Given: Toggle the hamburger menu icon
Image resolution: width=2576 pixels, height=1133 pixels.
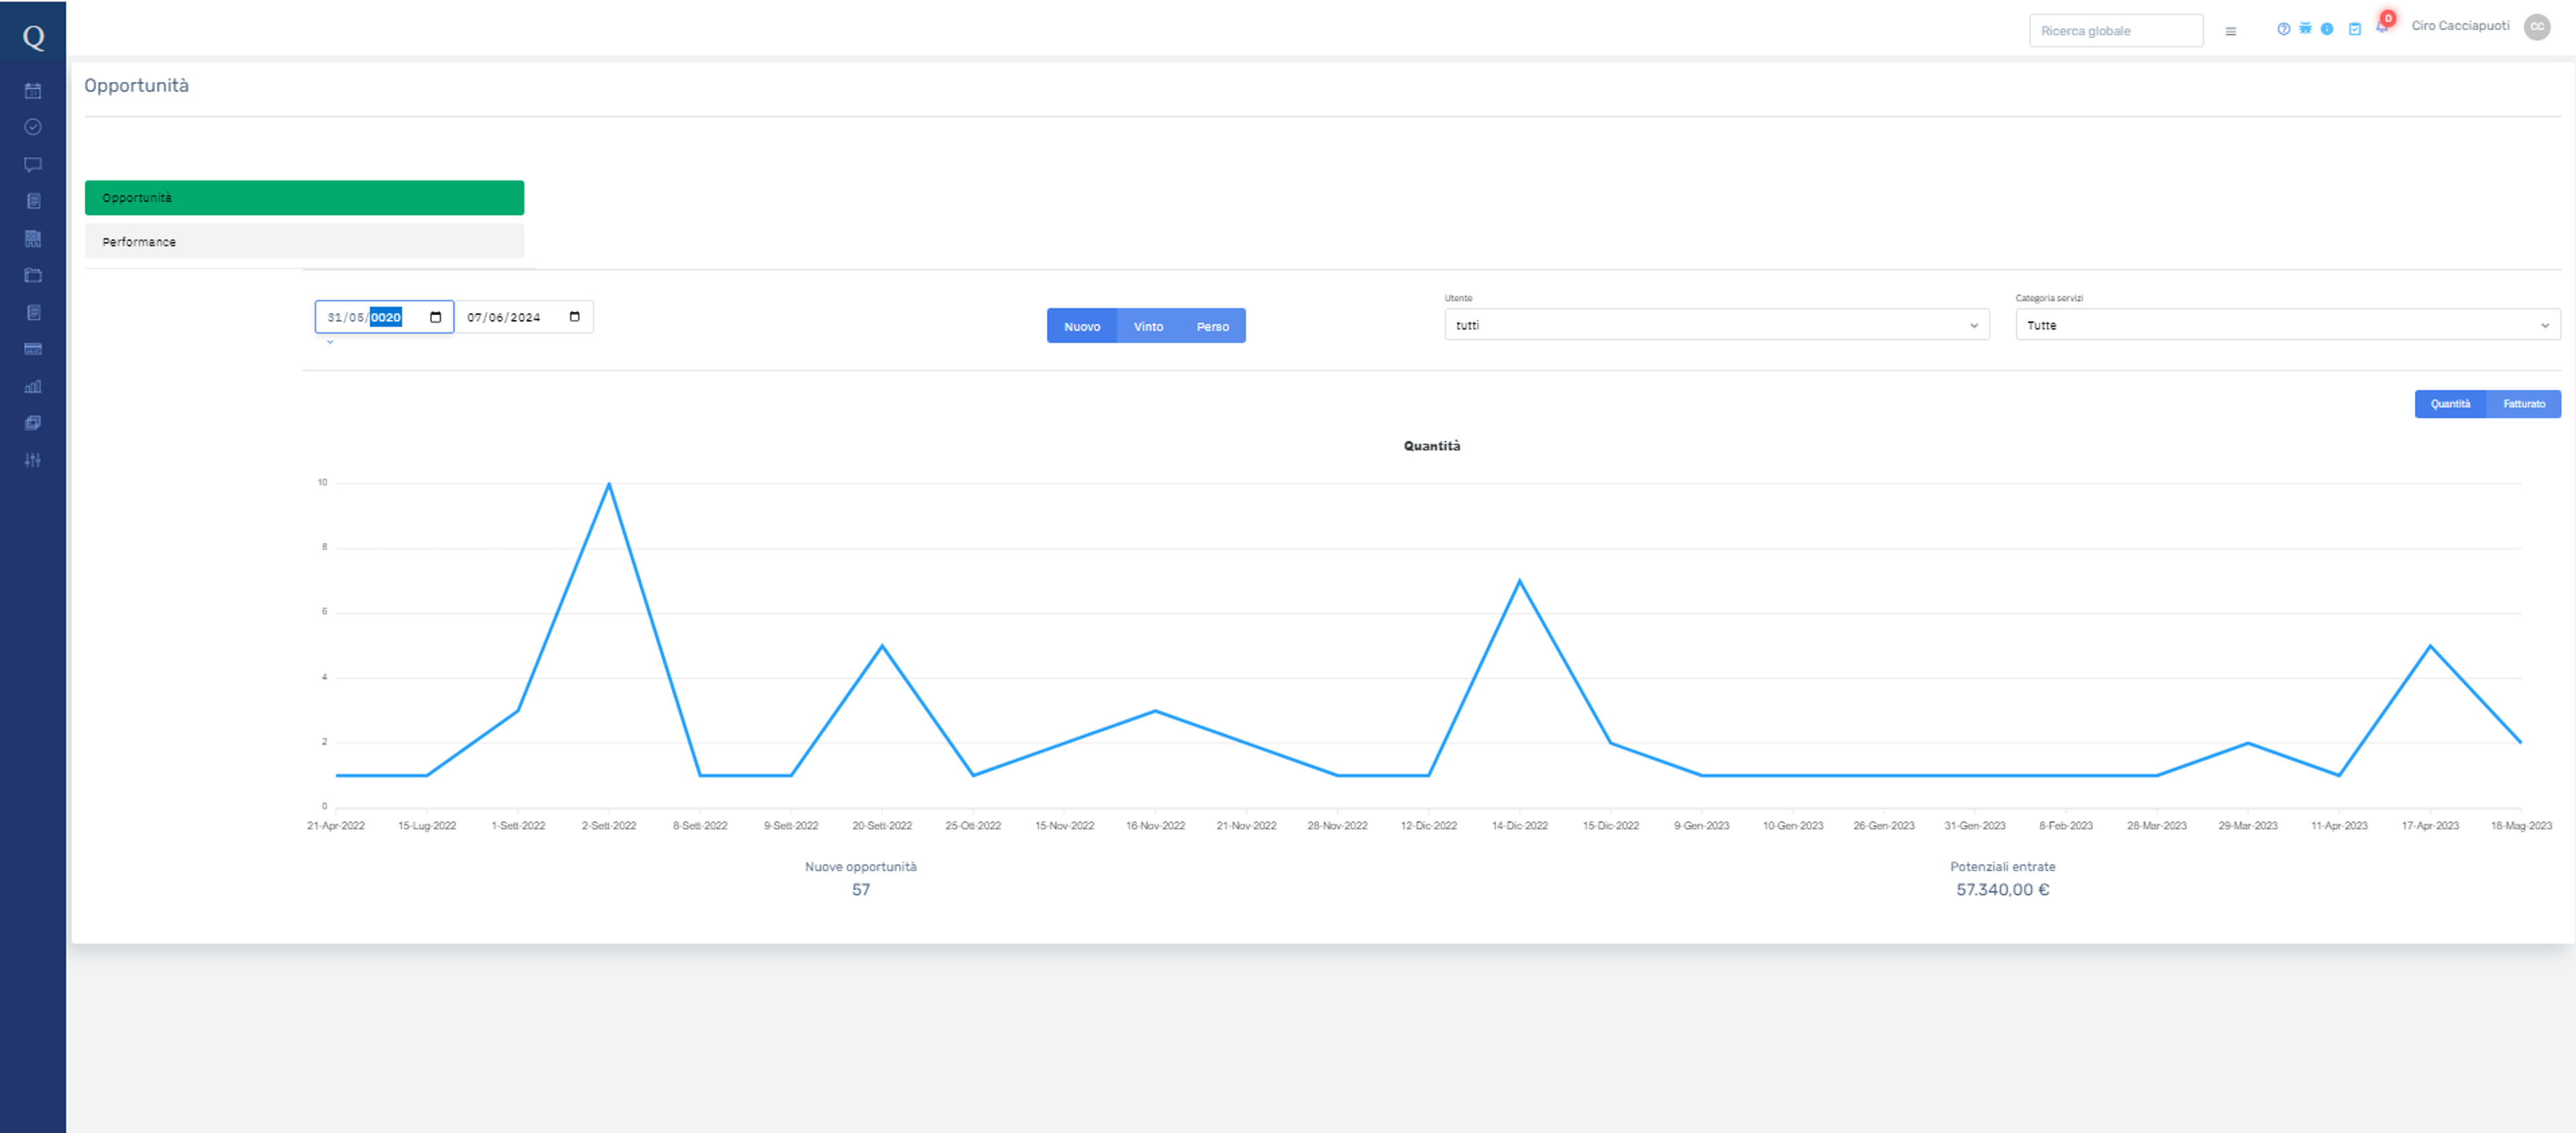Looking at the screenshot, I should (2230, 31).
